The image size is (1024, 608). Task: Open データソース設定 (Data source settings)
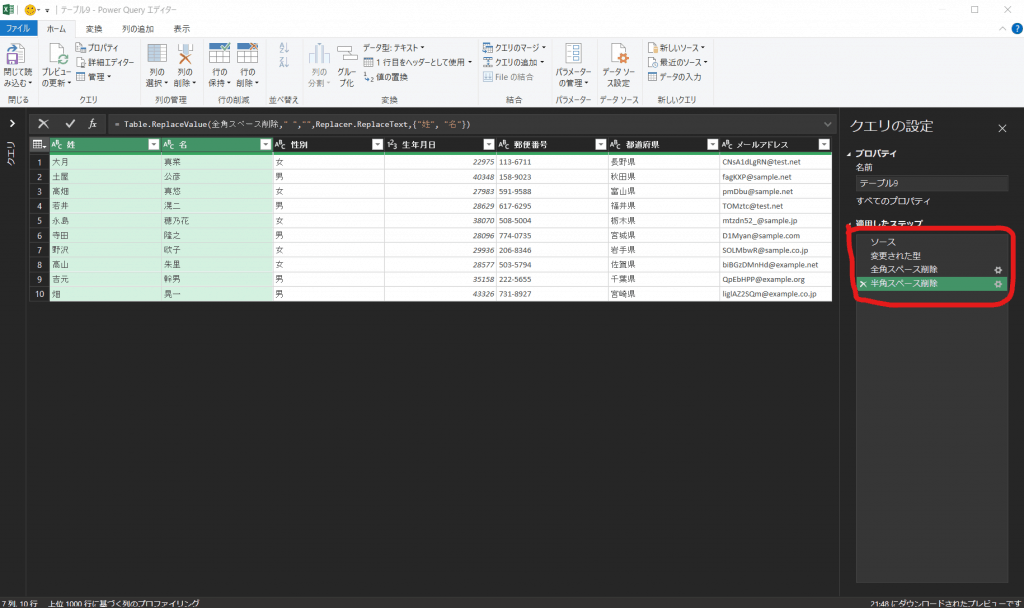[620, 55]
